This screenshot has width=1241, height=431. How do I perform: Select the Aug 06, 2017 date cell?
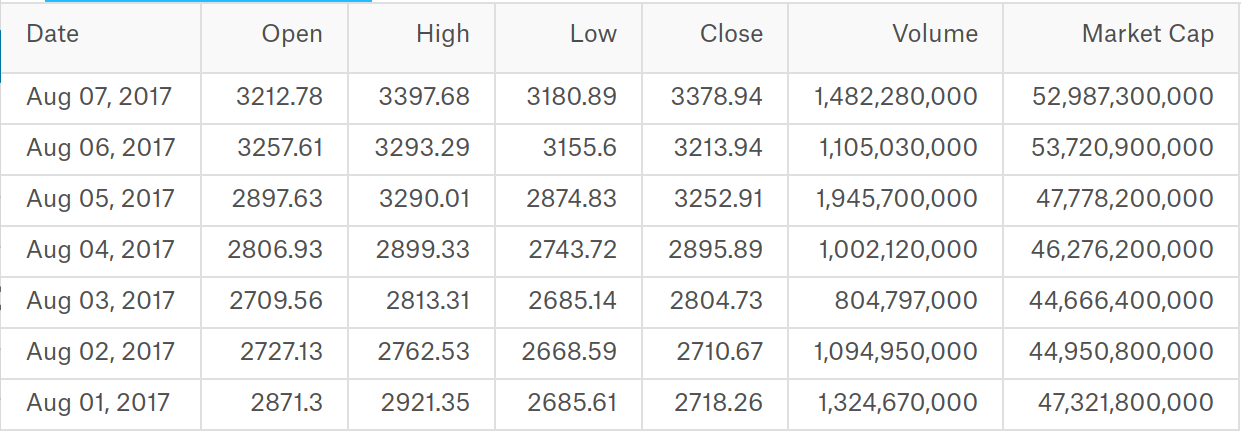(x=100, y=148)
